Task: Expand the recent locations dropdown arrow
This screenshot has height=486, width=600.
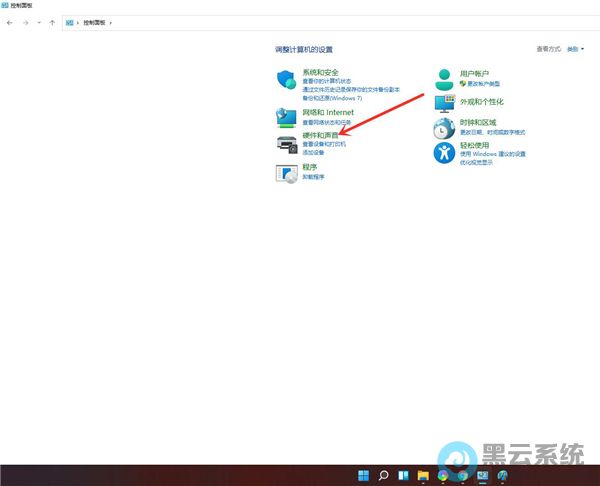Action: coord(39,23)
